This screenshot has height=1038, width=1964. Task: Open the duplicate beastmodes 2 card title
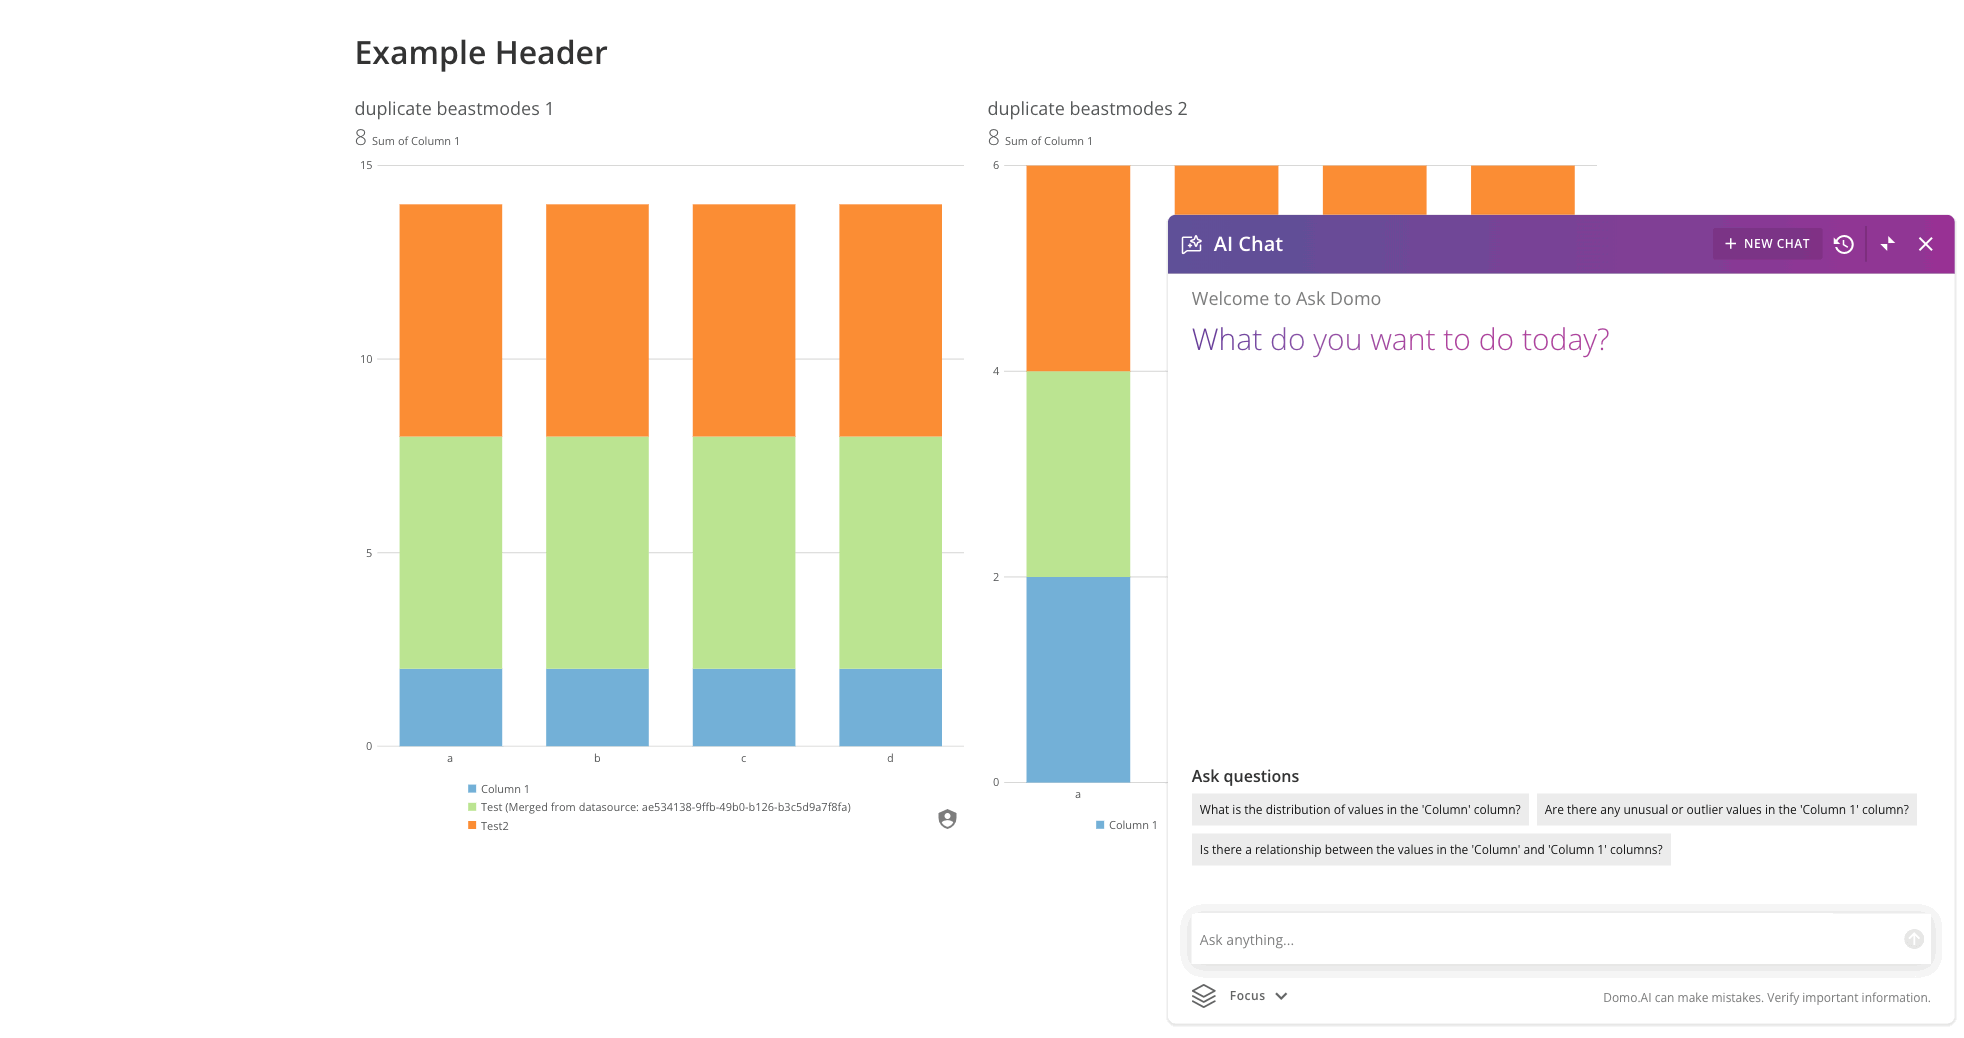[1087, 109]
